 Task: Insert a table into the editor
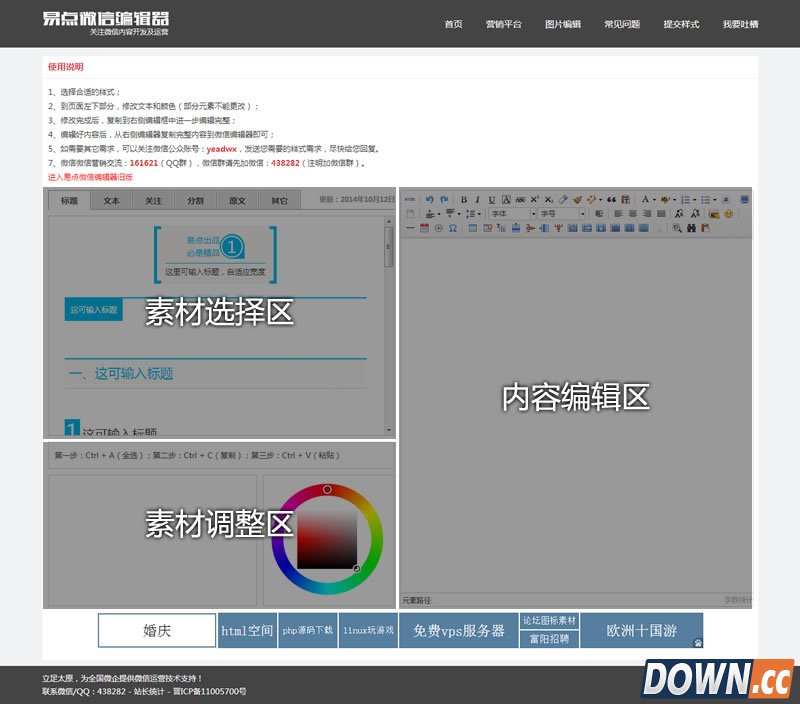[x=471, y=227]
